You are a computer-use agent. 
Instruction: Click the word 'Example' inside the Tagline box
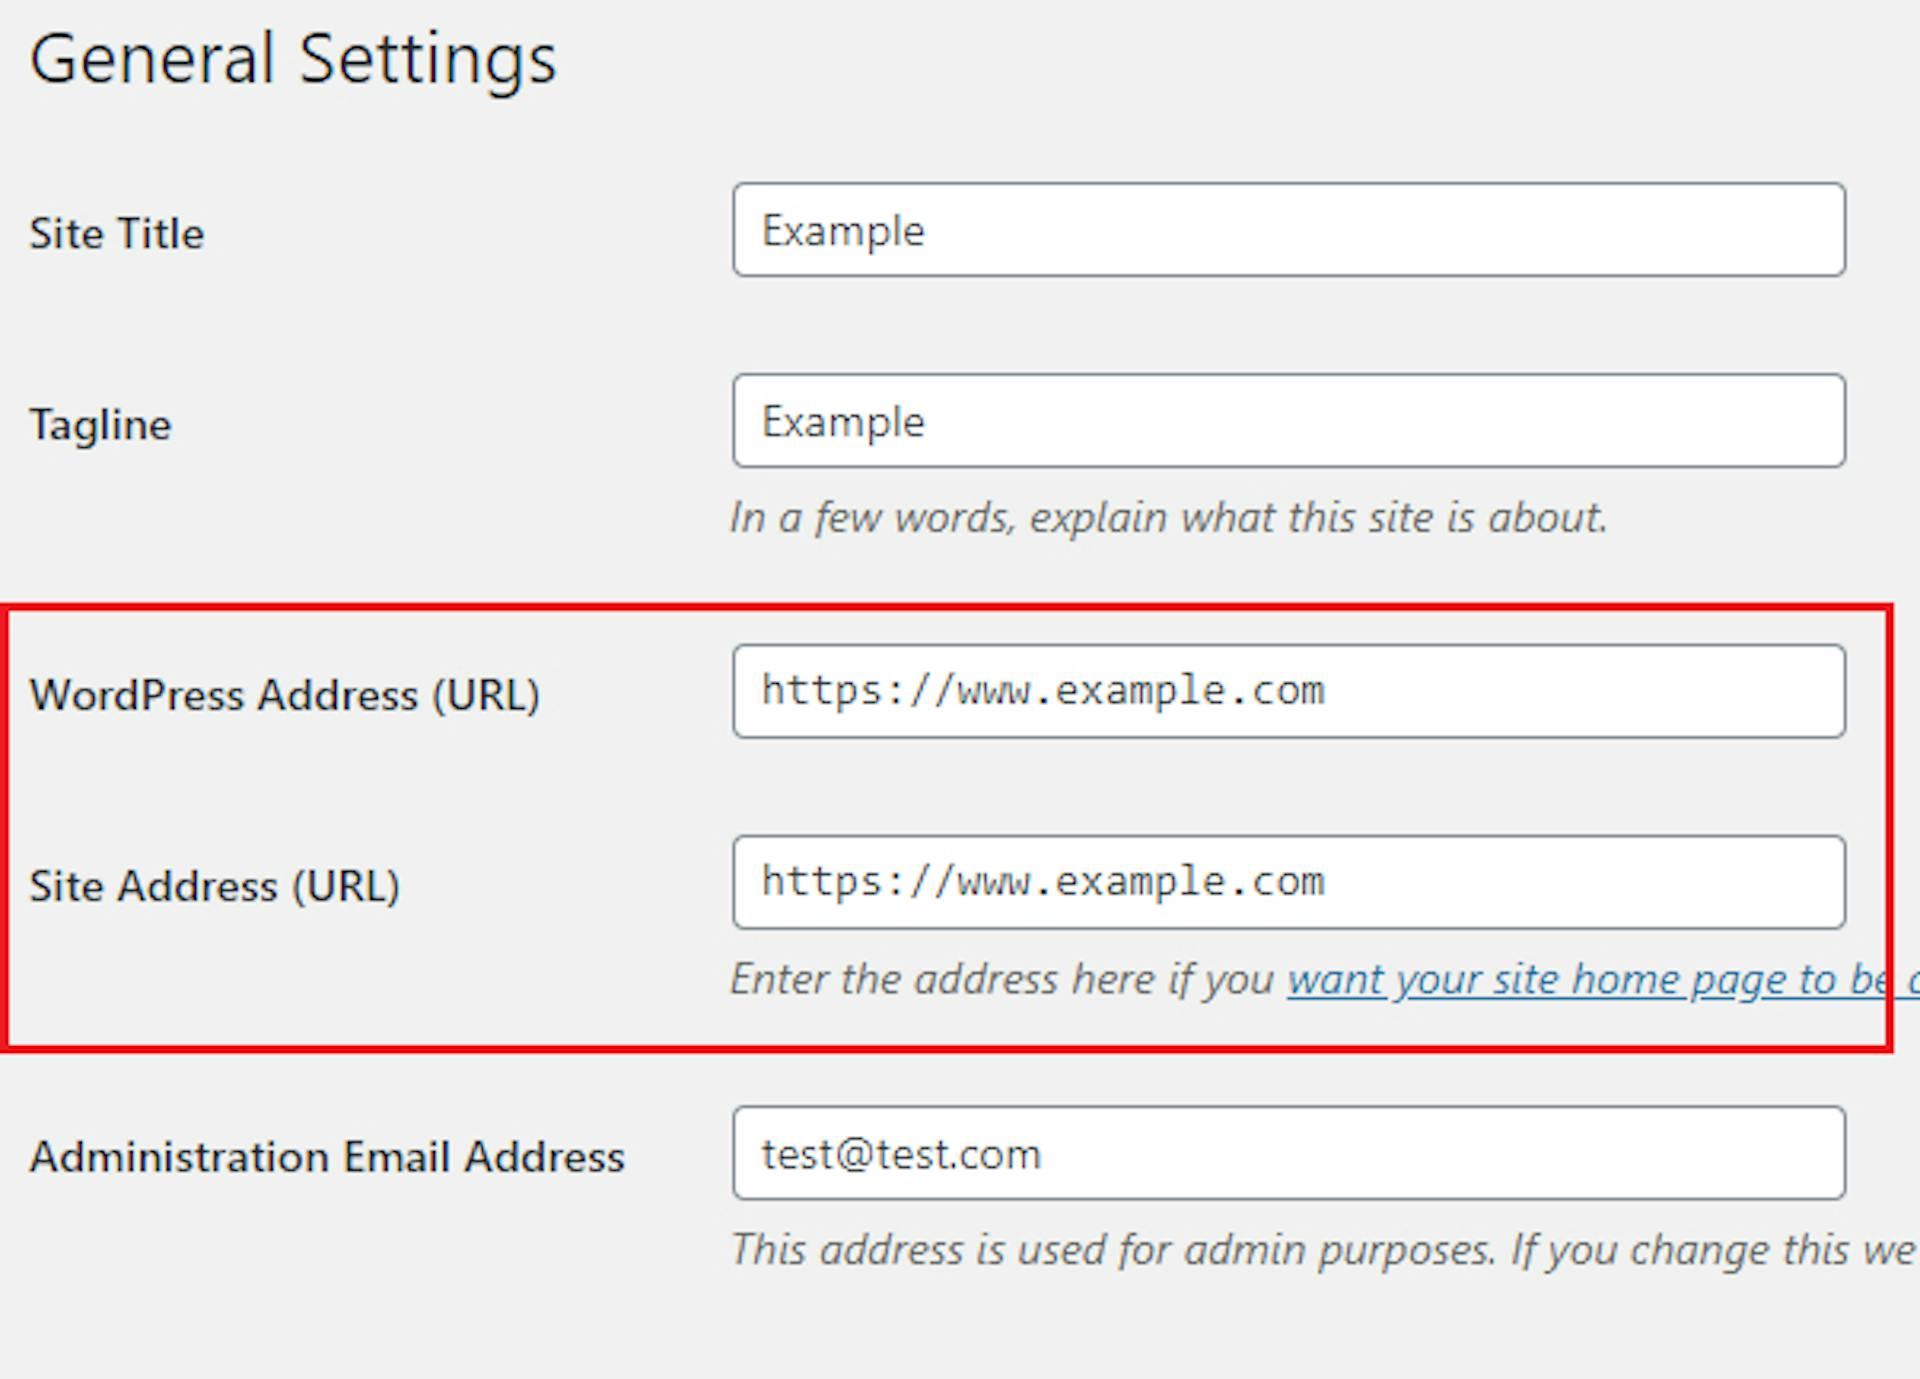843,422
